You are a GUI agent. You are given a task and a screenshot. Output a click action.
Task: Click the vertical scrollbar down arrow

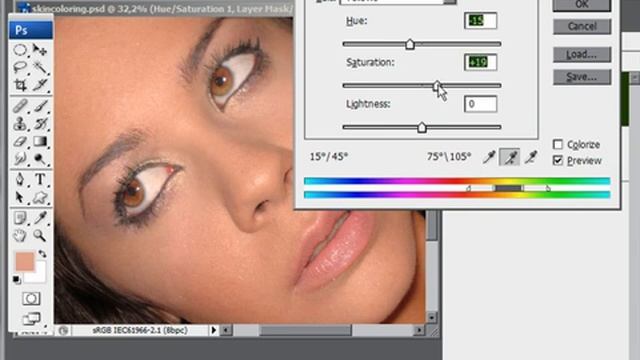[x=432, y=317]
